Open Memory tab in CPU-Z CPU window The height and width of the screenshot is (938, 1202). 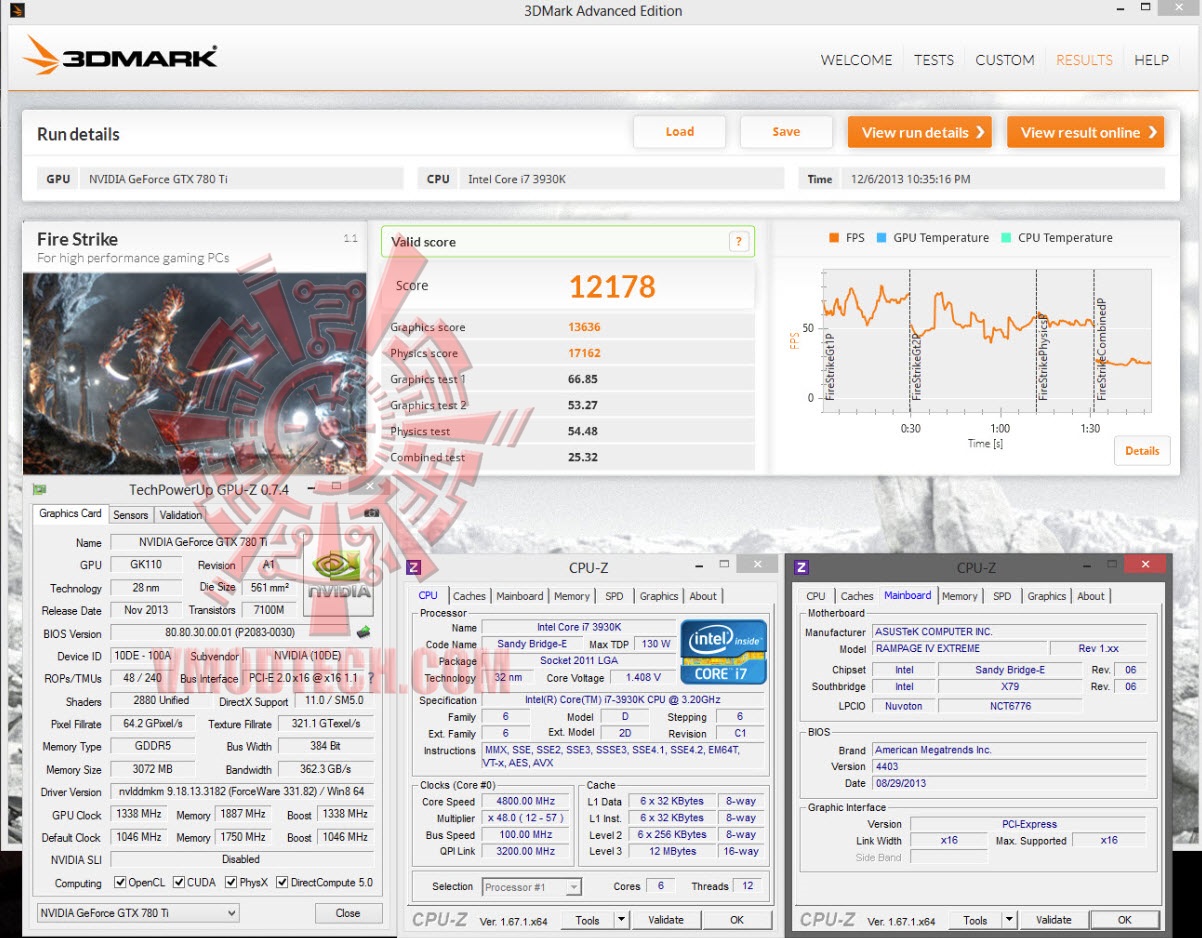tap(572, 596)
